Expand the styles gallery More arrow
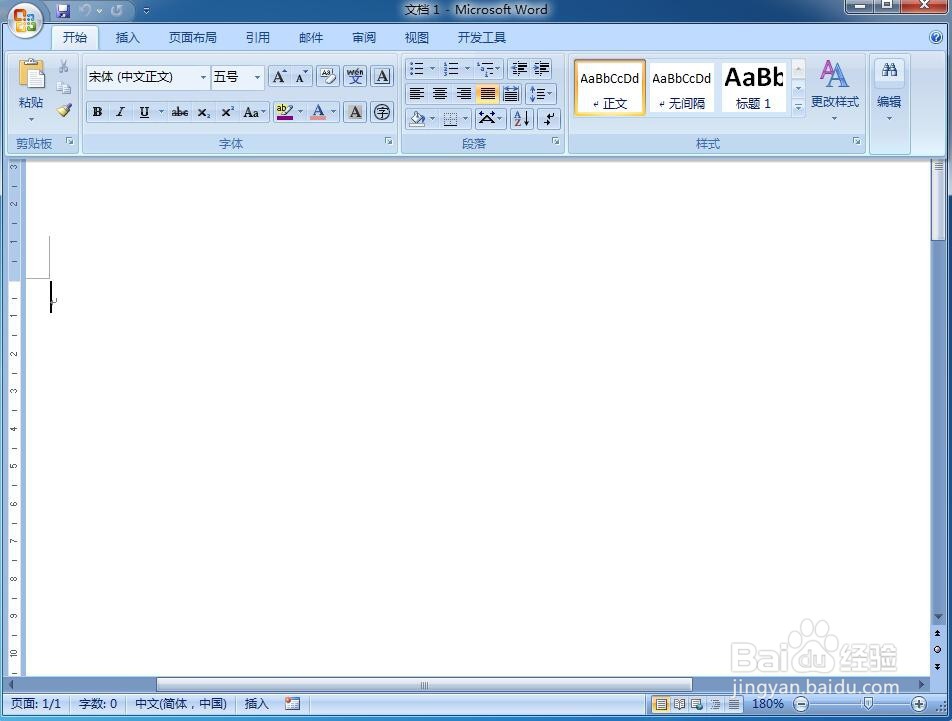 pos(798,107)
